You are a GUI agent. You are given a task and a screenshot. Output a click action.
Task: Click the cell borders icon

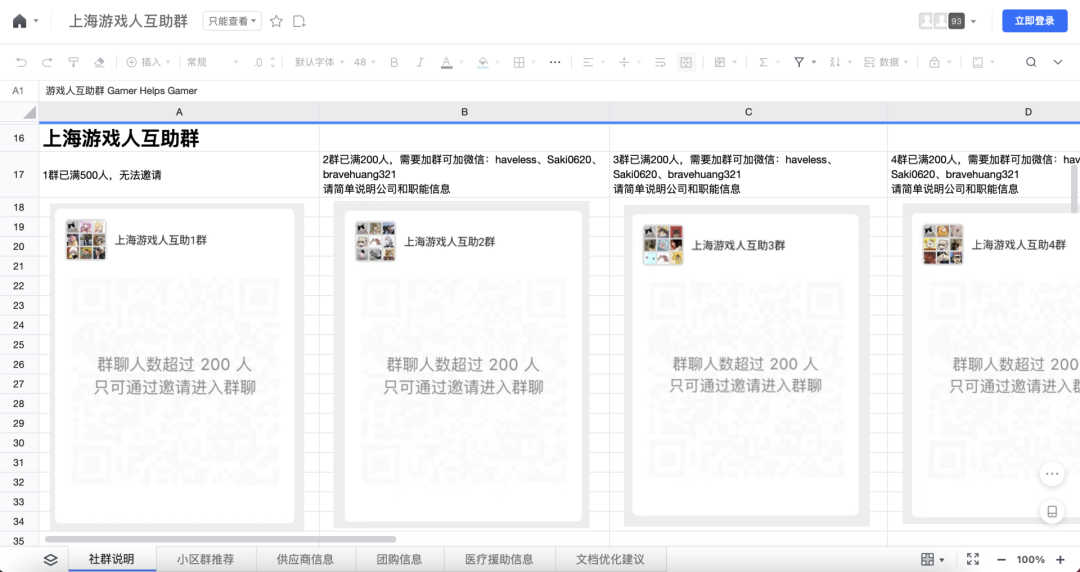coord(519,62)
